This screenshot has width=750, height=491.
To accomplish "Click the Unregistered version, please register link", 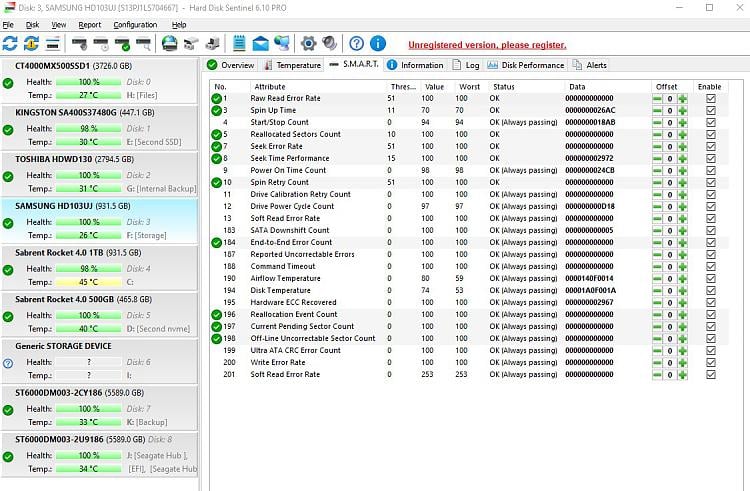I will 487,45.
